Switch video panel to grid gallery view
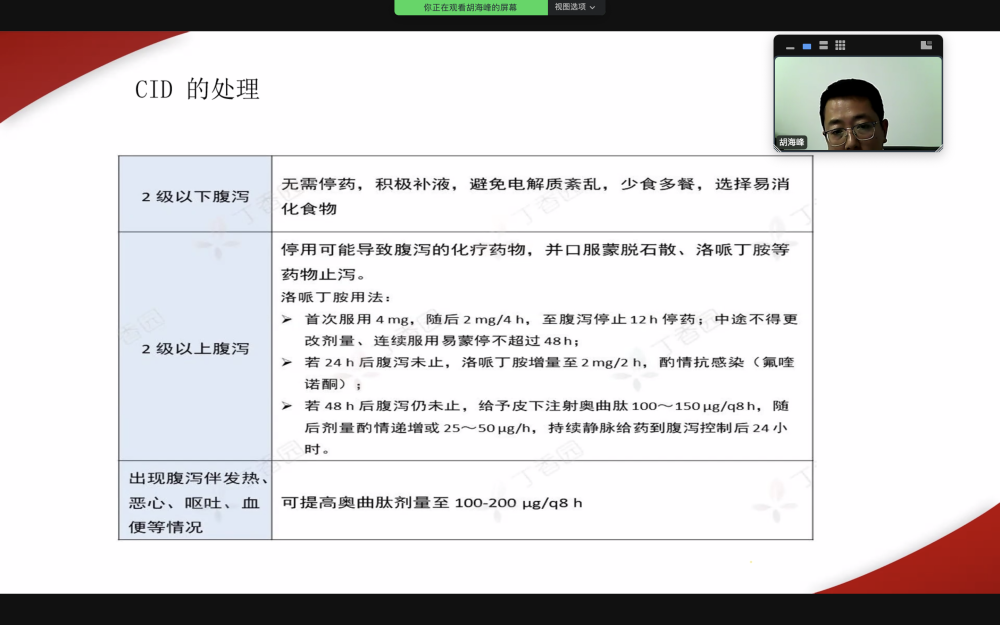 click(x=840, y=46)
